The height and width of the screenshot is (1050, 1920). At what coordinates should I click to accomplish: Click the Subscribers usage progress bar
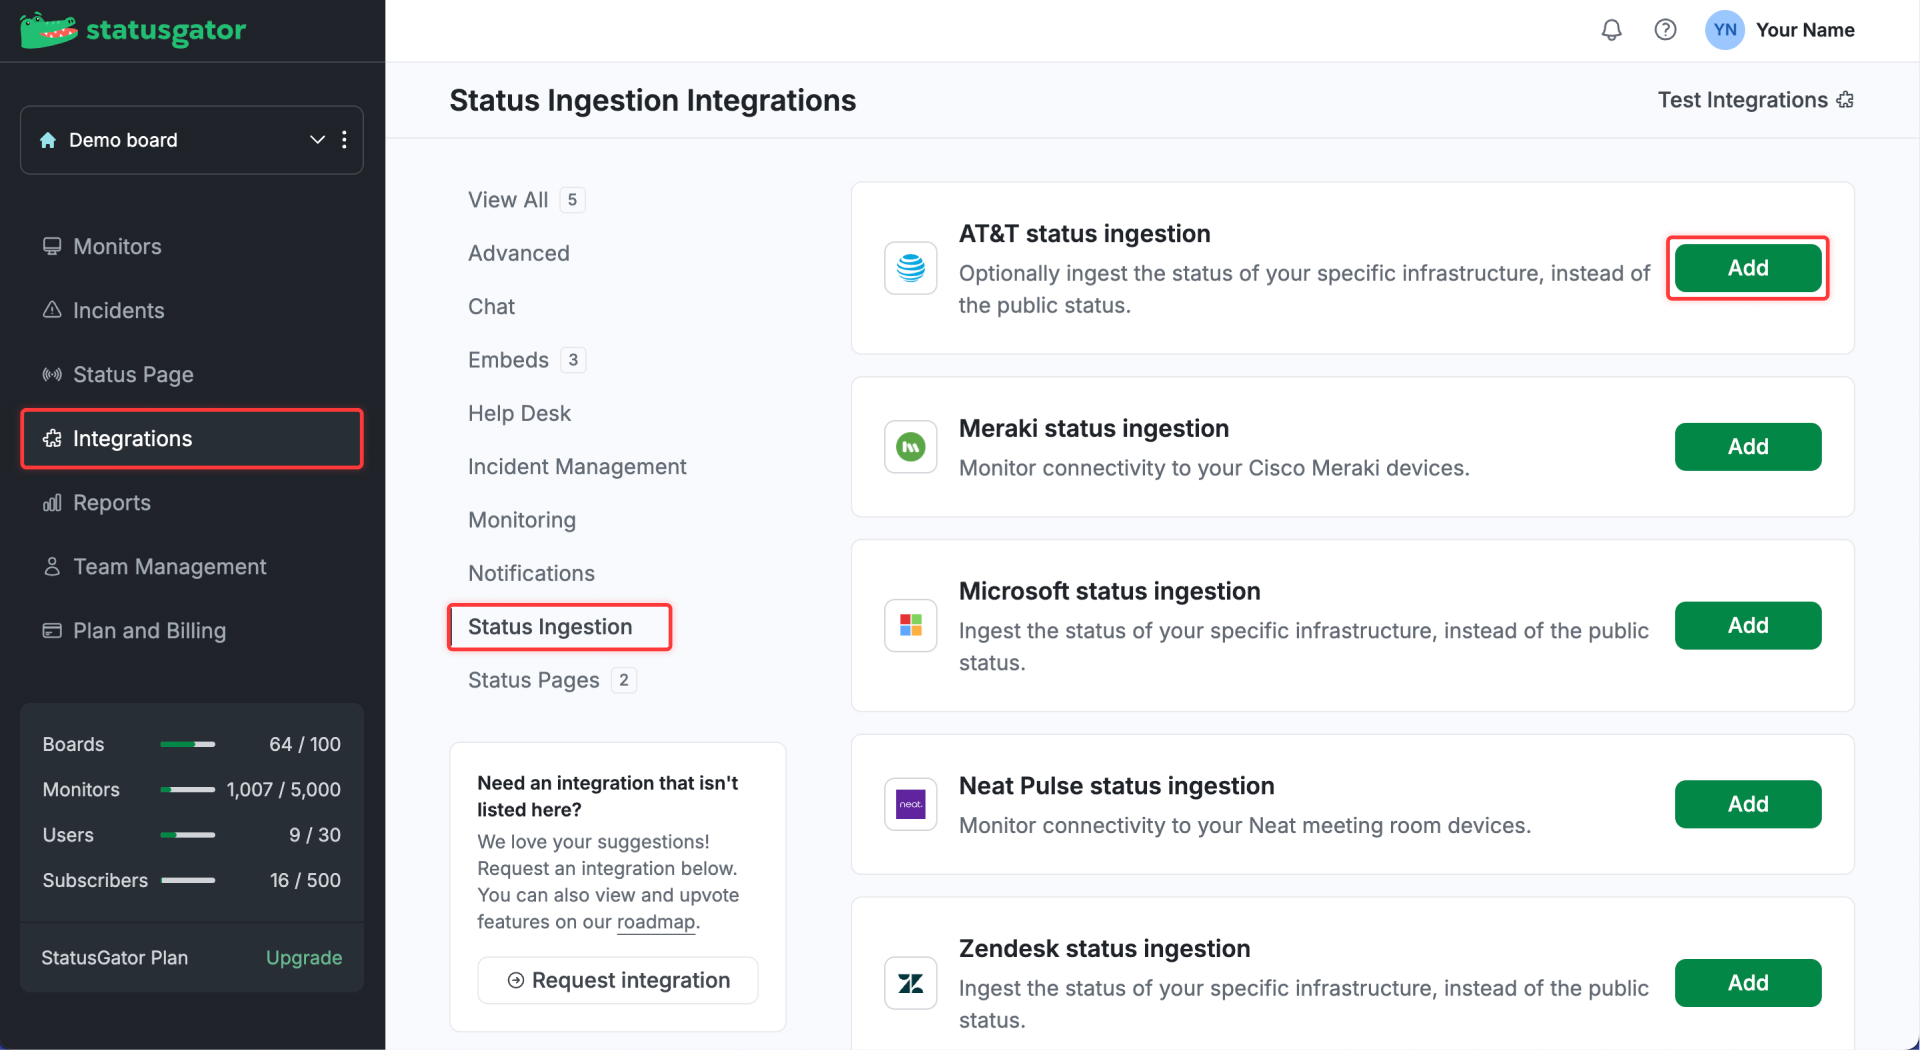pos(188,880)
